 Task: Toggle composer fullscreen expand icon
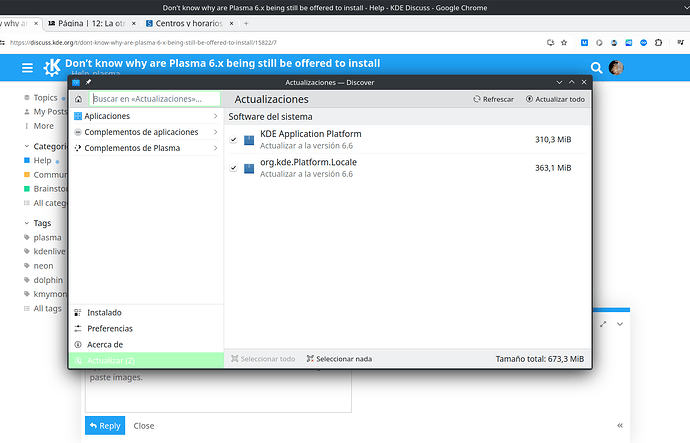(x=603, y=324)
